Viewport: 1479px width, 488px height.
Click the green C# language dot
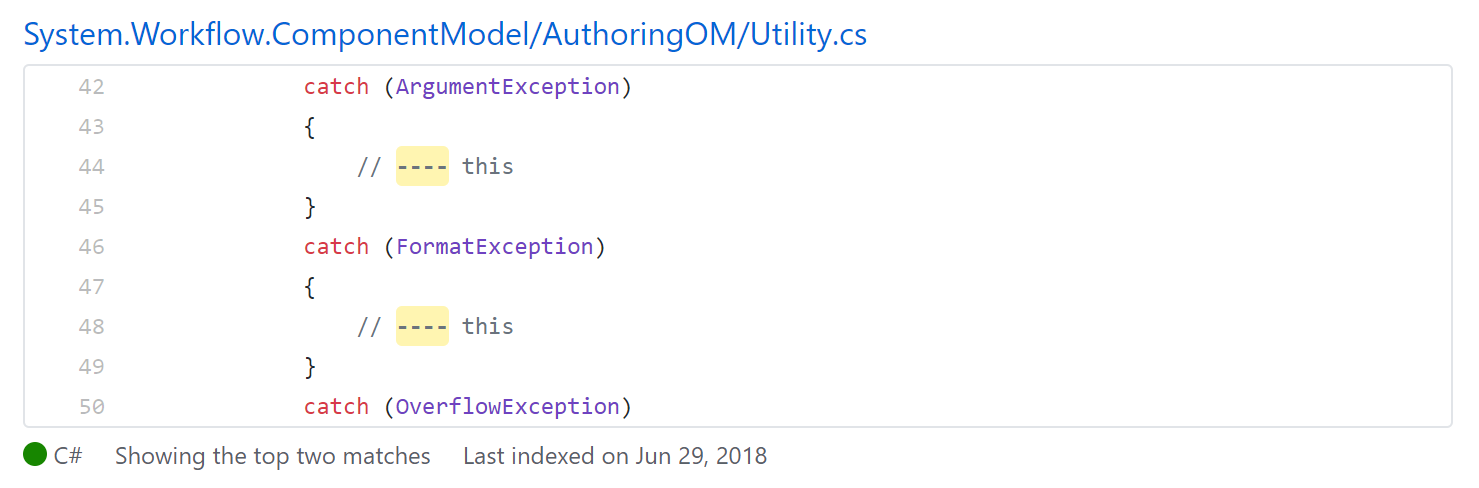[35, 455]
